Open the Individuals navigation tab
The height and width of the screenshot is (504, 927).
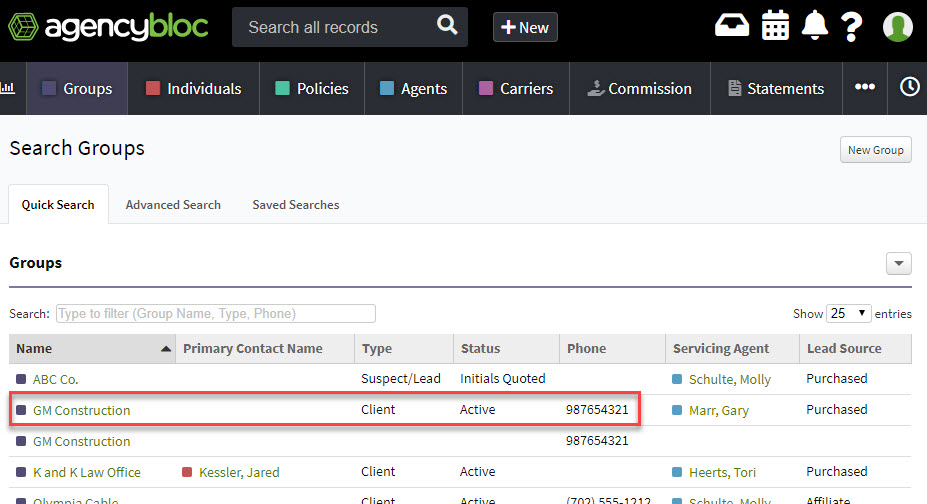193,89
